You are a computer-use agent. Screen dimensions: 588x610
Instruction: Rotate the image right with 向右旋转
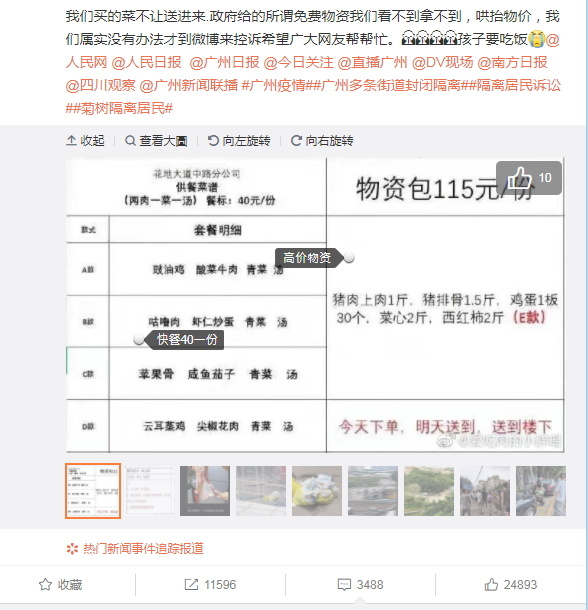pos(322,140)
